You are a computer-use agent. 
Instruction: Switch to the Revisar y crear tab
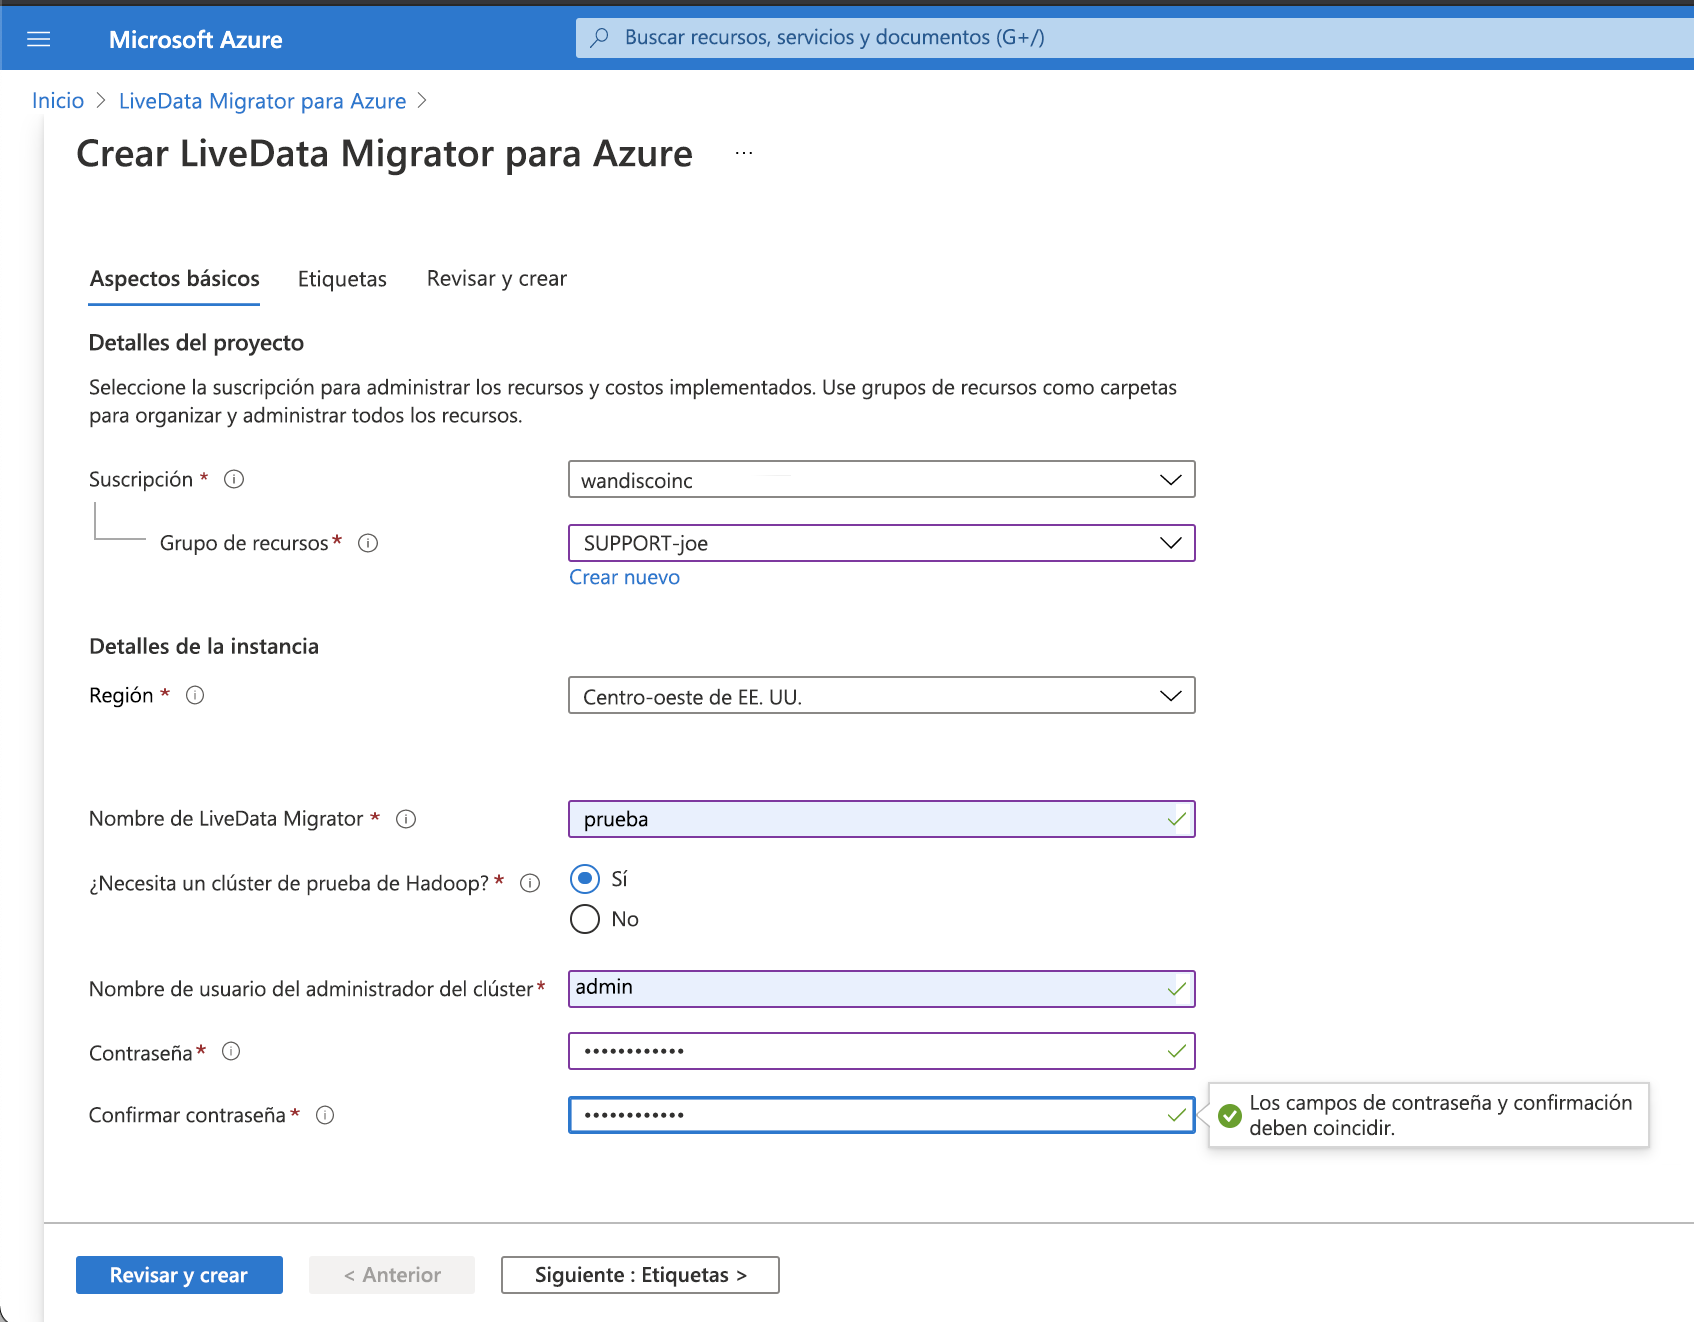(x=497, y=279)
